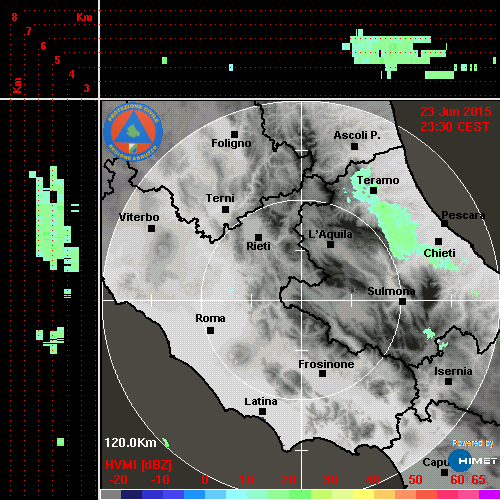This screenshot has width=500, height=500.
Task: Click the radar center crosshair intersection
Action: [x=302, y=300]
